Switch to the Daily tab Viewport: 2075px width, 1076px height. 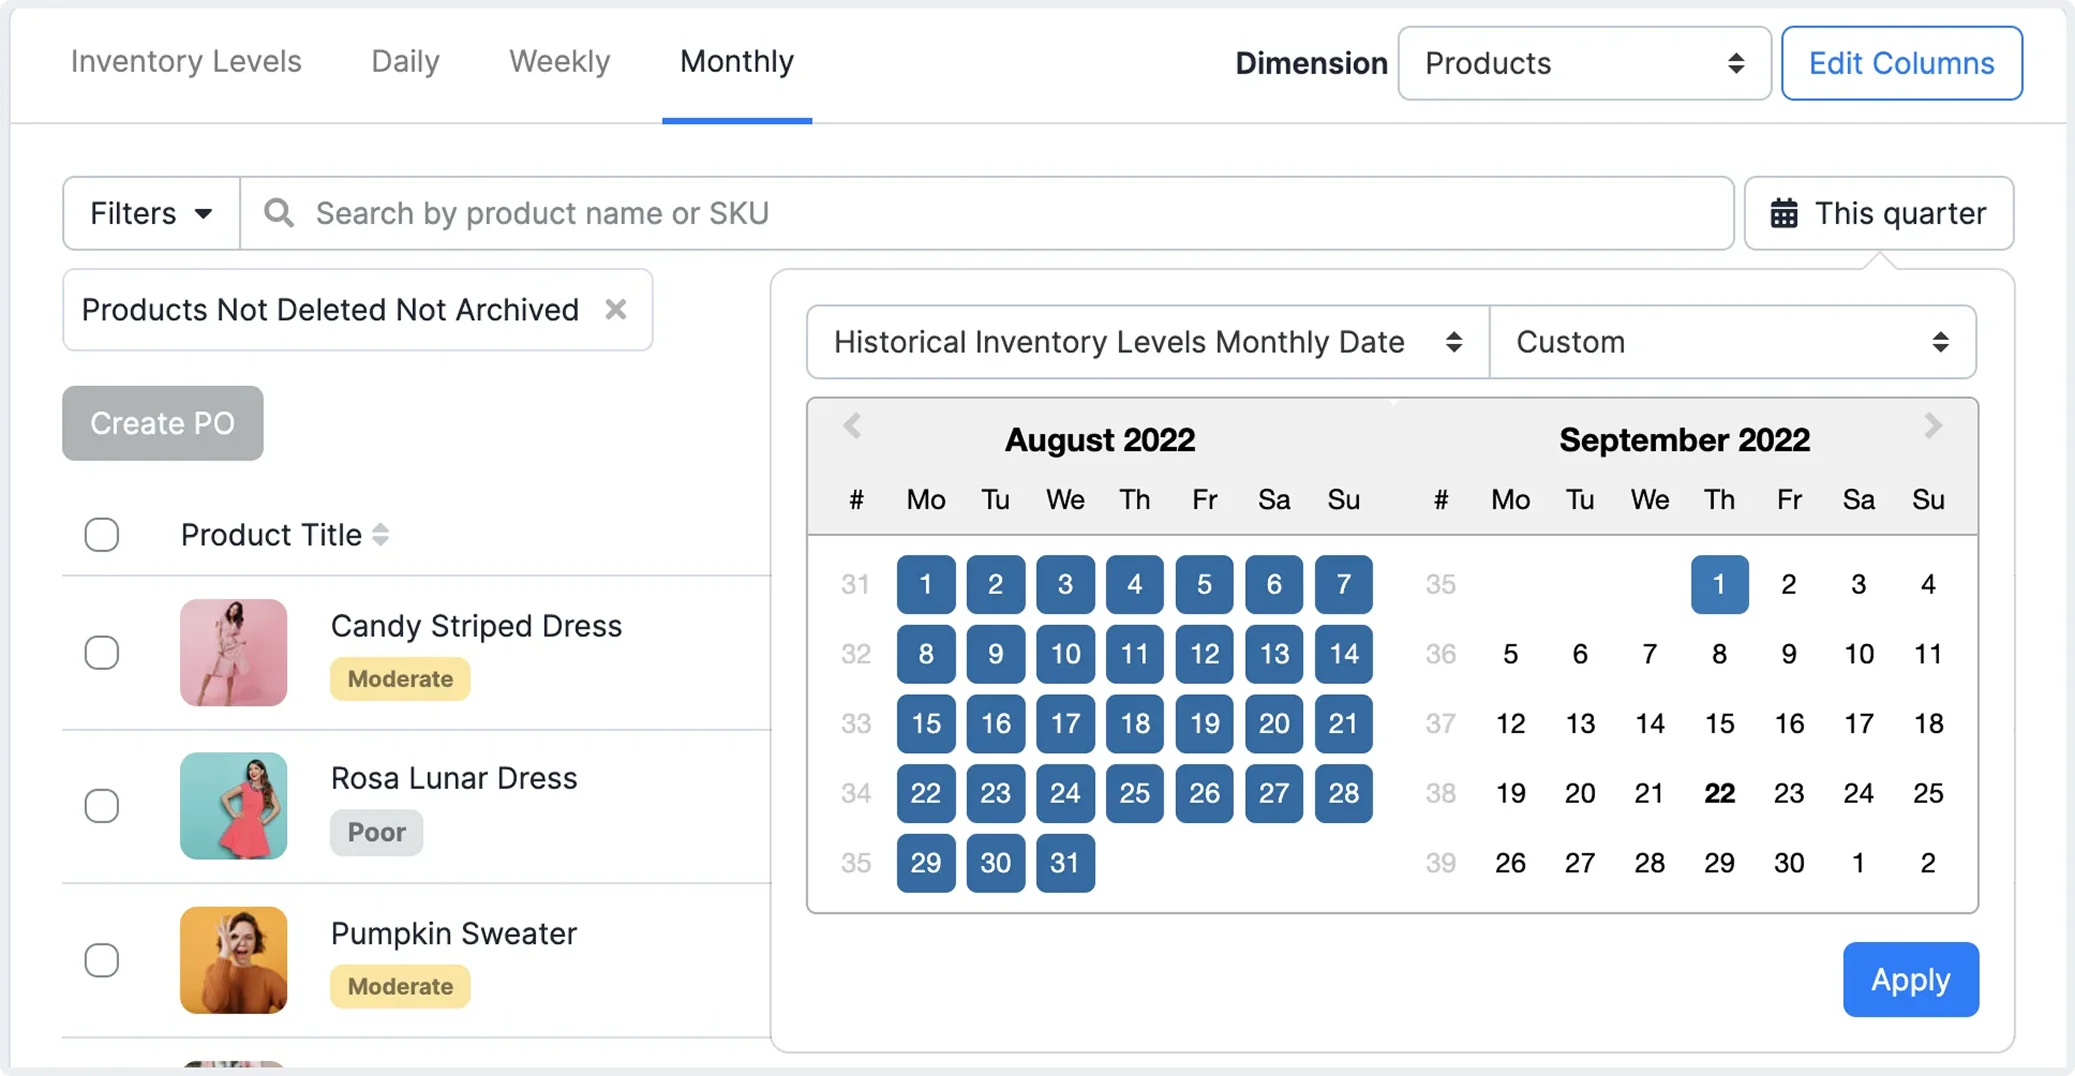(x=405, y=62)
